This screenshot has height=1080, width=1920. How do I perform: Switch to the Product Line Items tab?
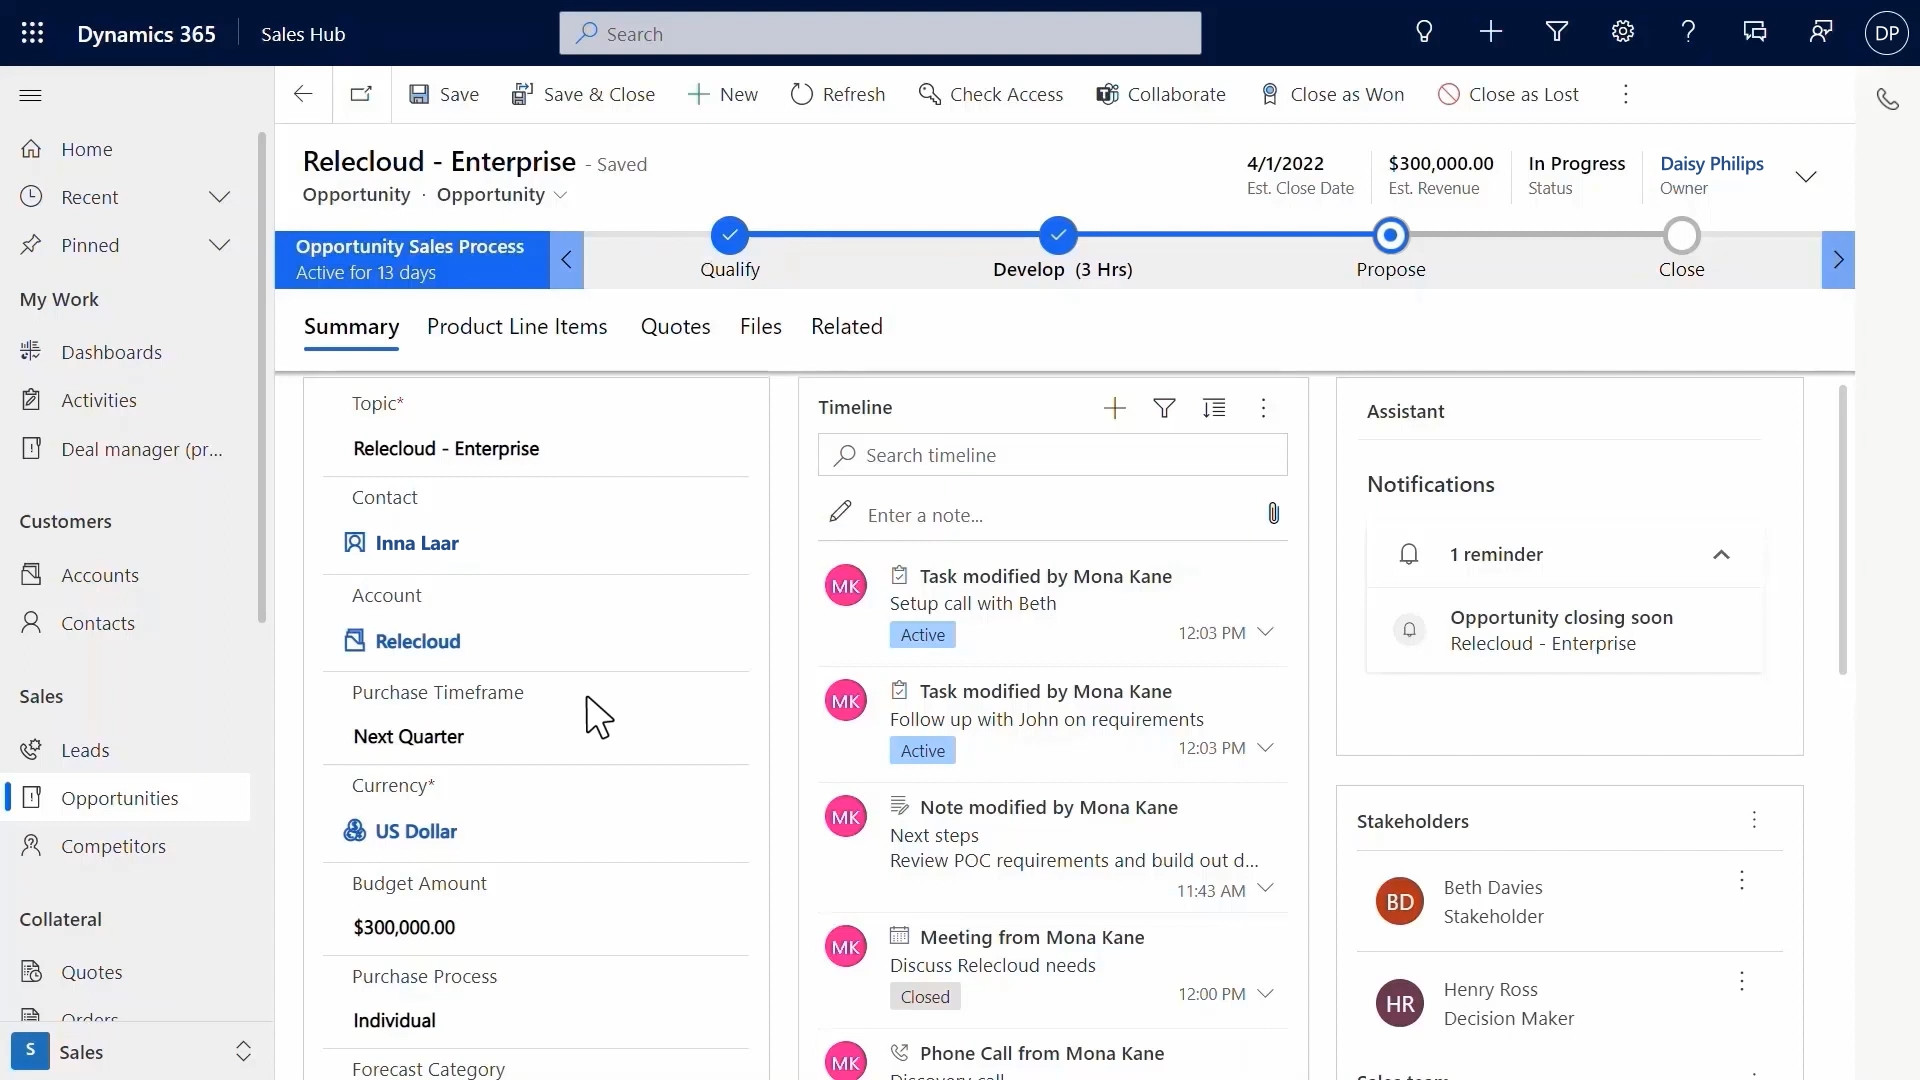pos(517,327)
